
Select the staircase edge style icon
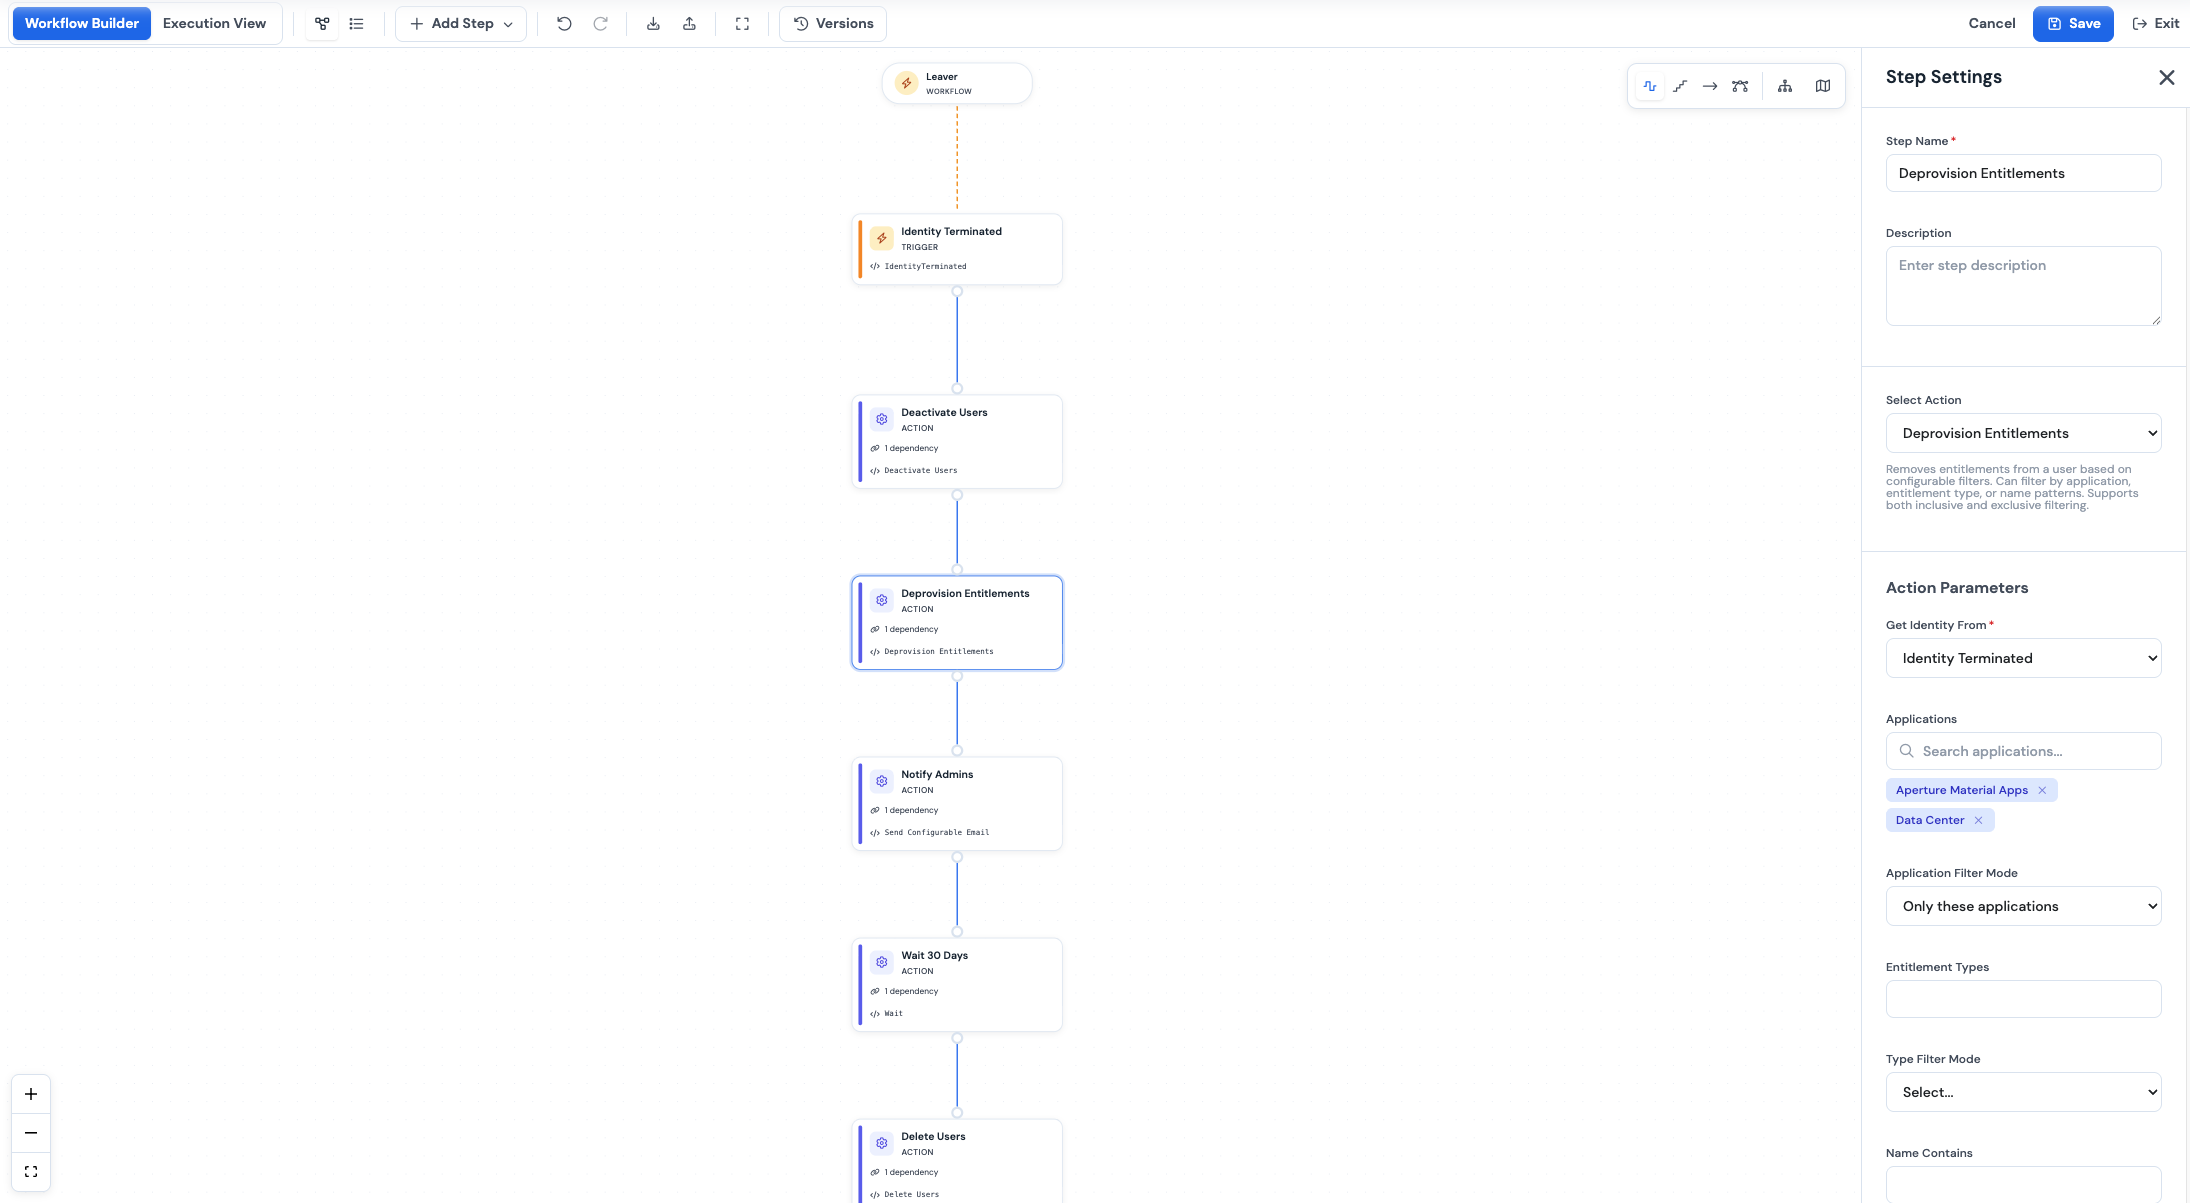[1680, 86]
